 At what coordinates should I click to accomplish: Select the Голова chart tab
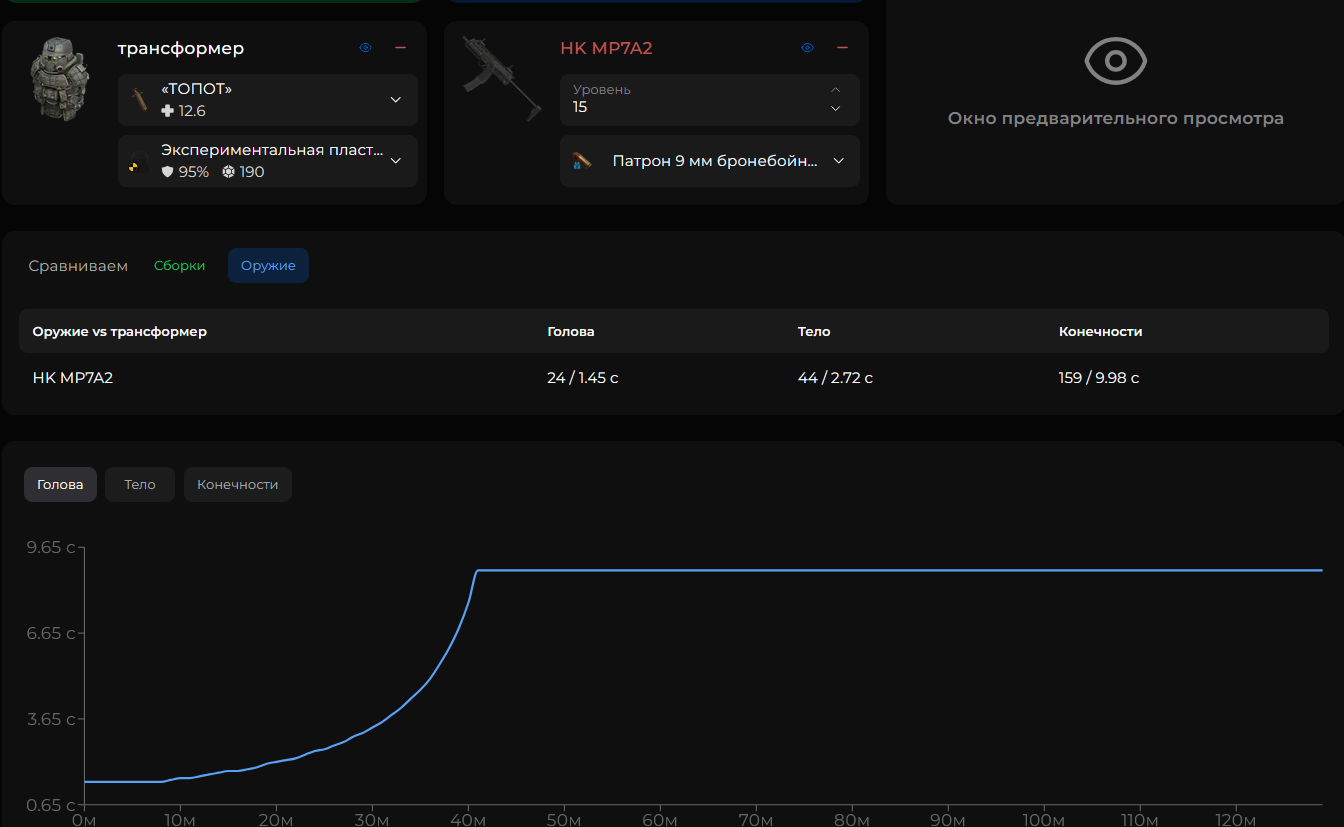[60, 485]
